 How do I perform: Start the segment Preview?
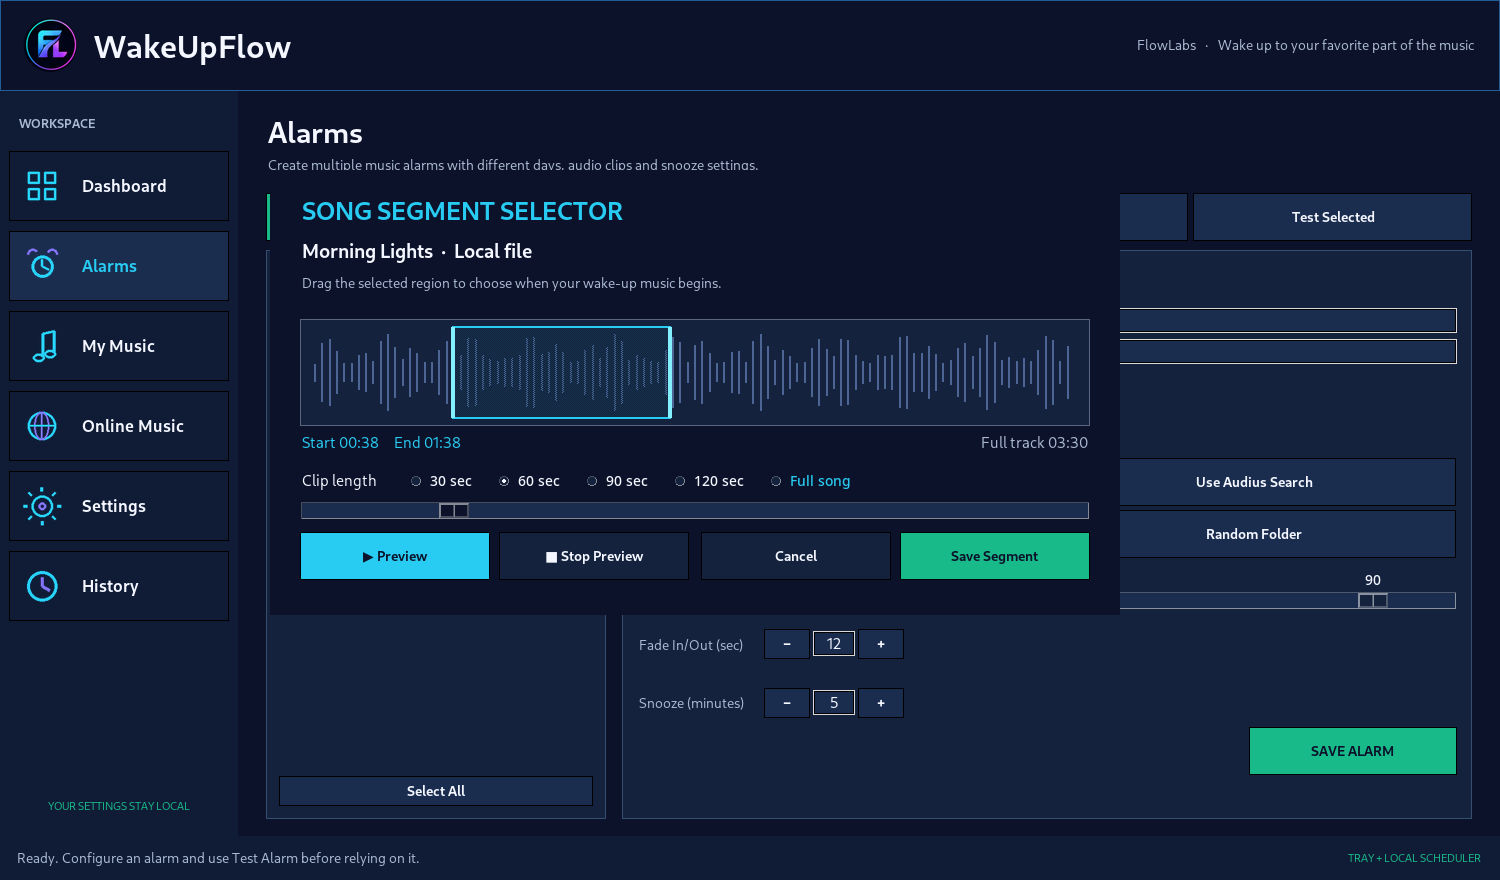pyautogui.click(x=395, y=556)
